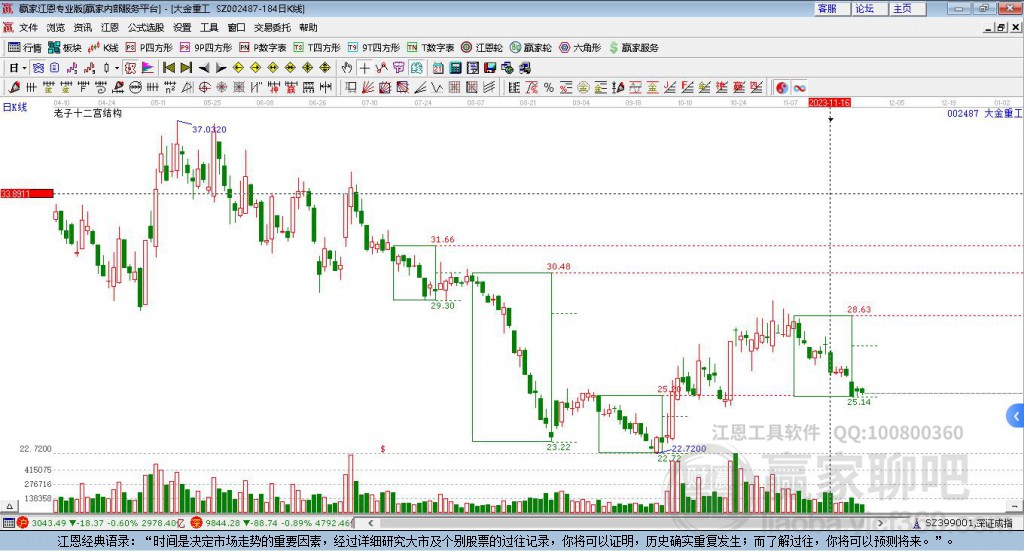Image resolution: width=1024 pixels, height=551 pixels.
Task: Open the calculator icon in toolbar
Action: pyautogui.click(x=455, y=68)
